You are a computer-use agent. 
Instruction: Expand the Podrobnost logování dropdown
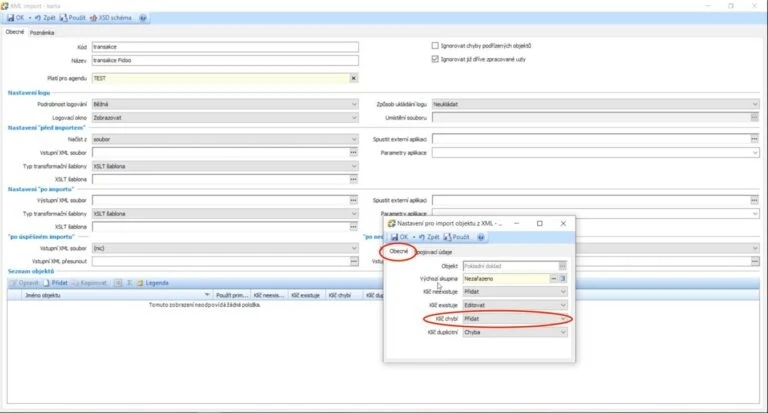(354, 104)
